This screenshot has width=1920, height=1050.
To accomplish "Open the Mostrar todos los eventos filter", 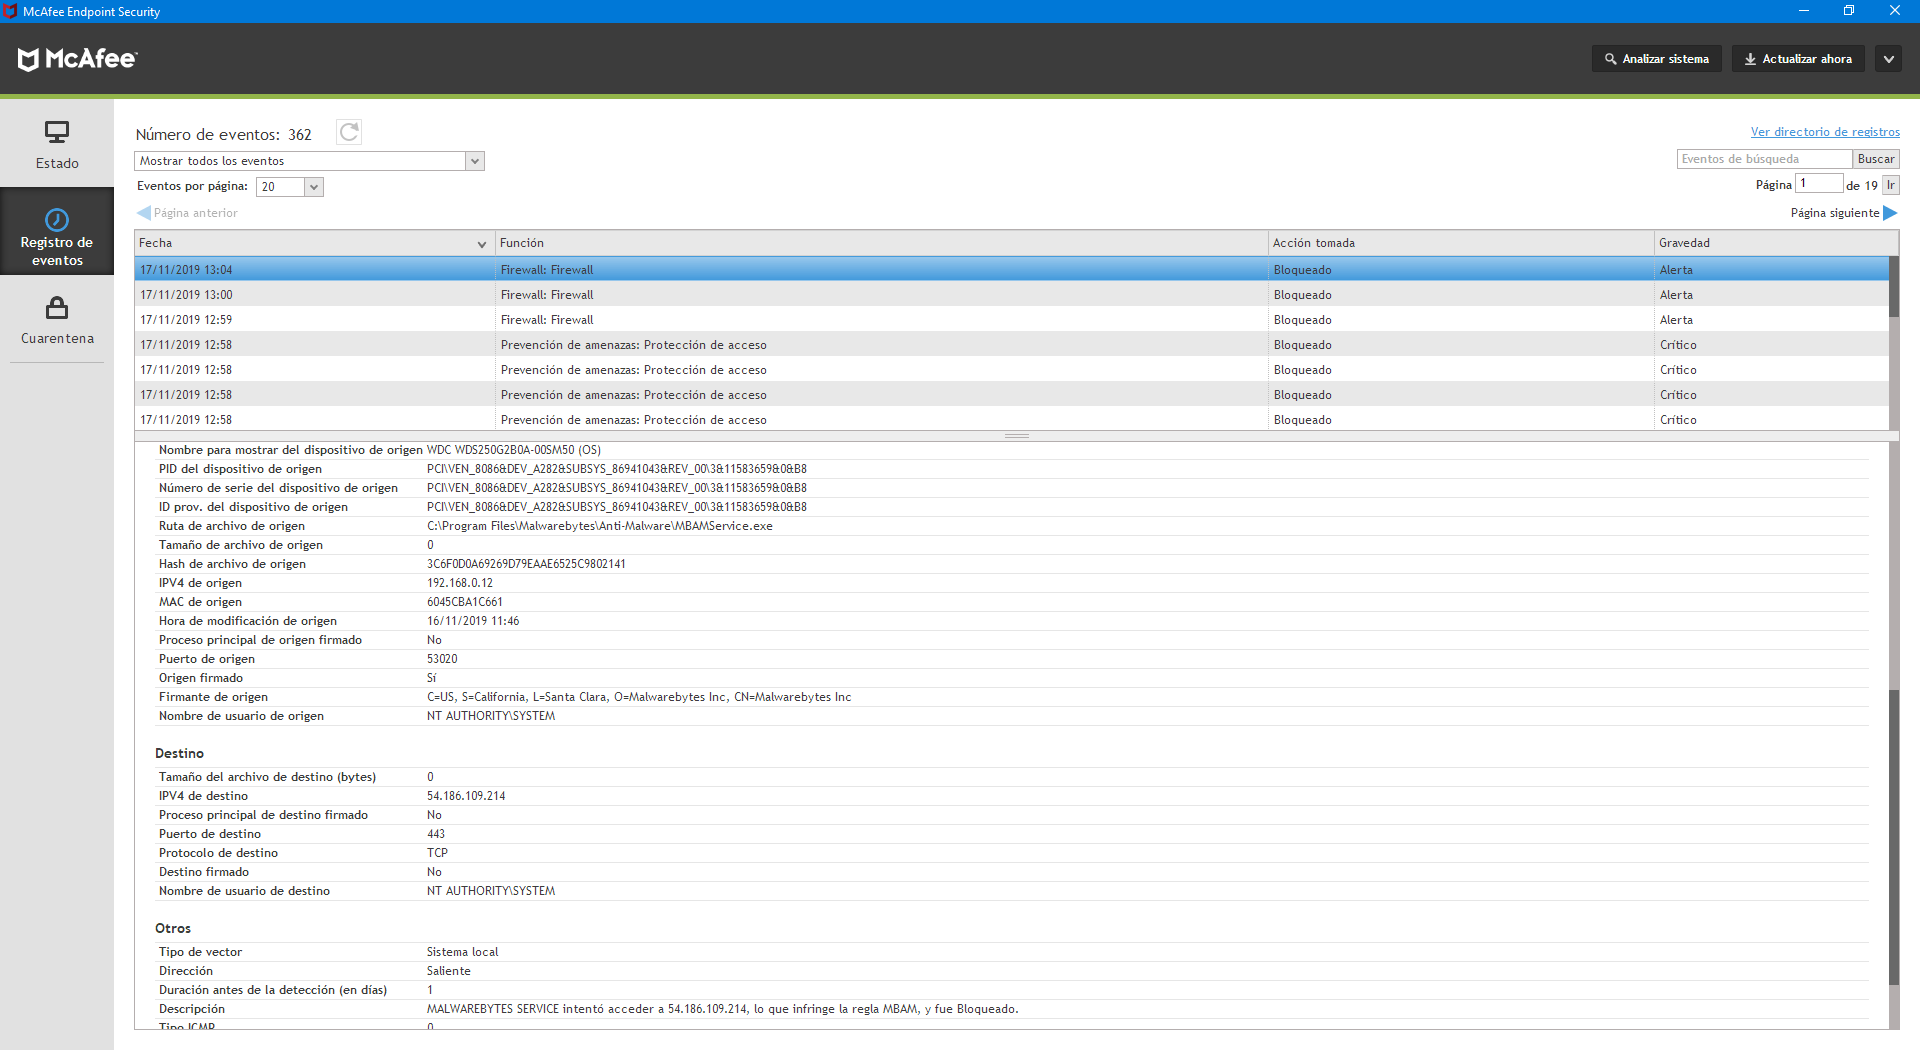I will point(309,161).
